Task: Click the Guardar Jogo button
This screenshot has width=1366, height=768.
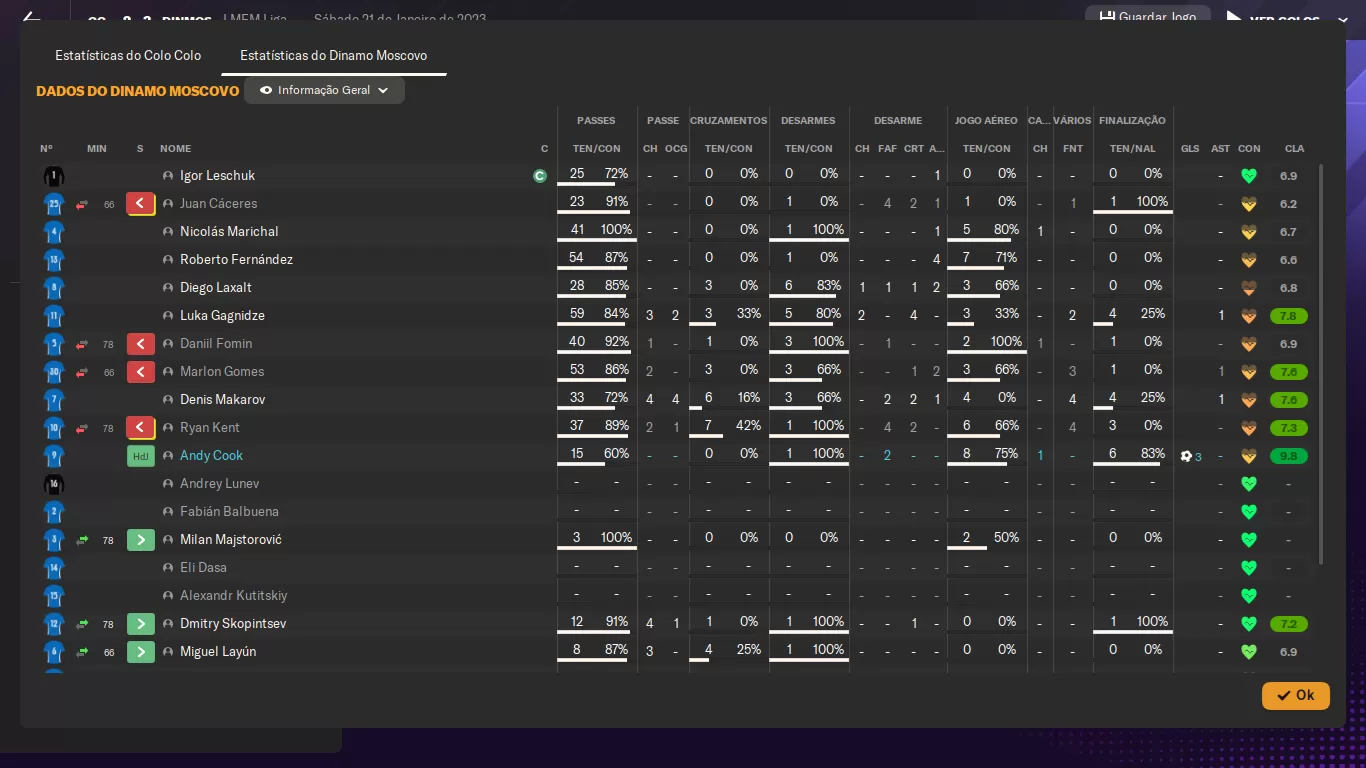Action: click(x=1148, y=17)
